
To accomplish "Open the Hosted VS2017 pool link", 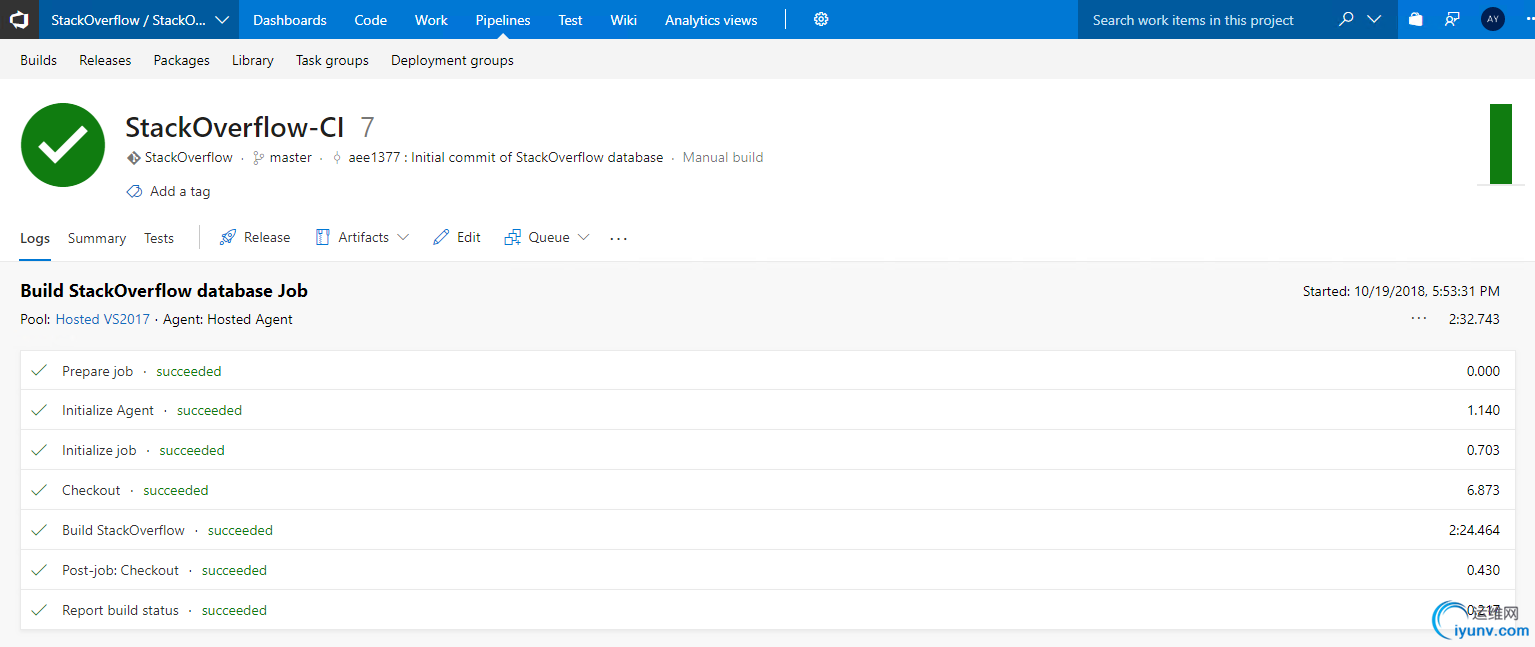I will coord(102,319).
